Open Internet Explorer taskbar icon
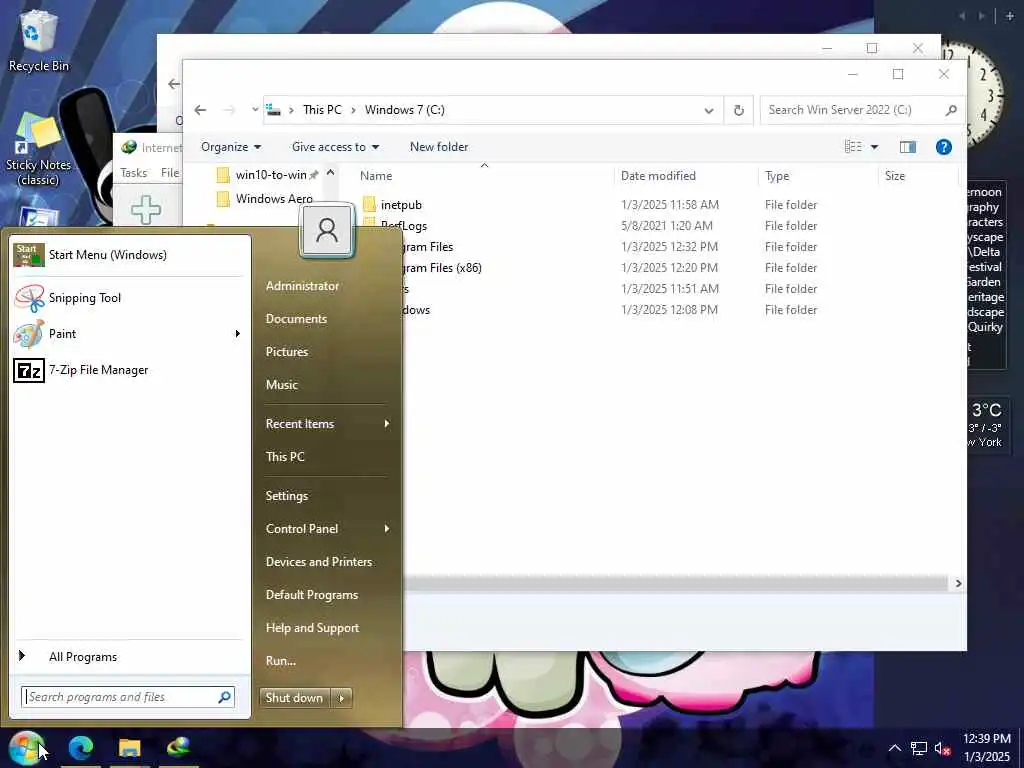Viewport: 1024px width, 768px height. coord(178,748)
